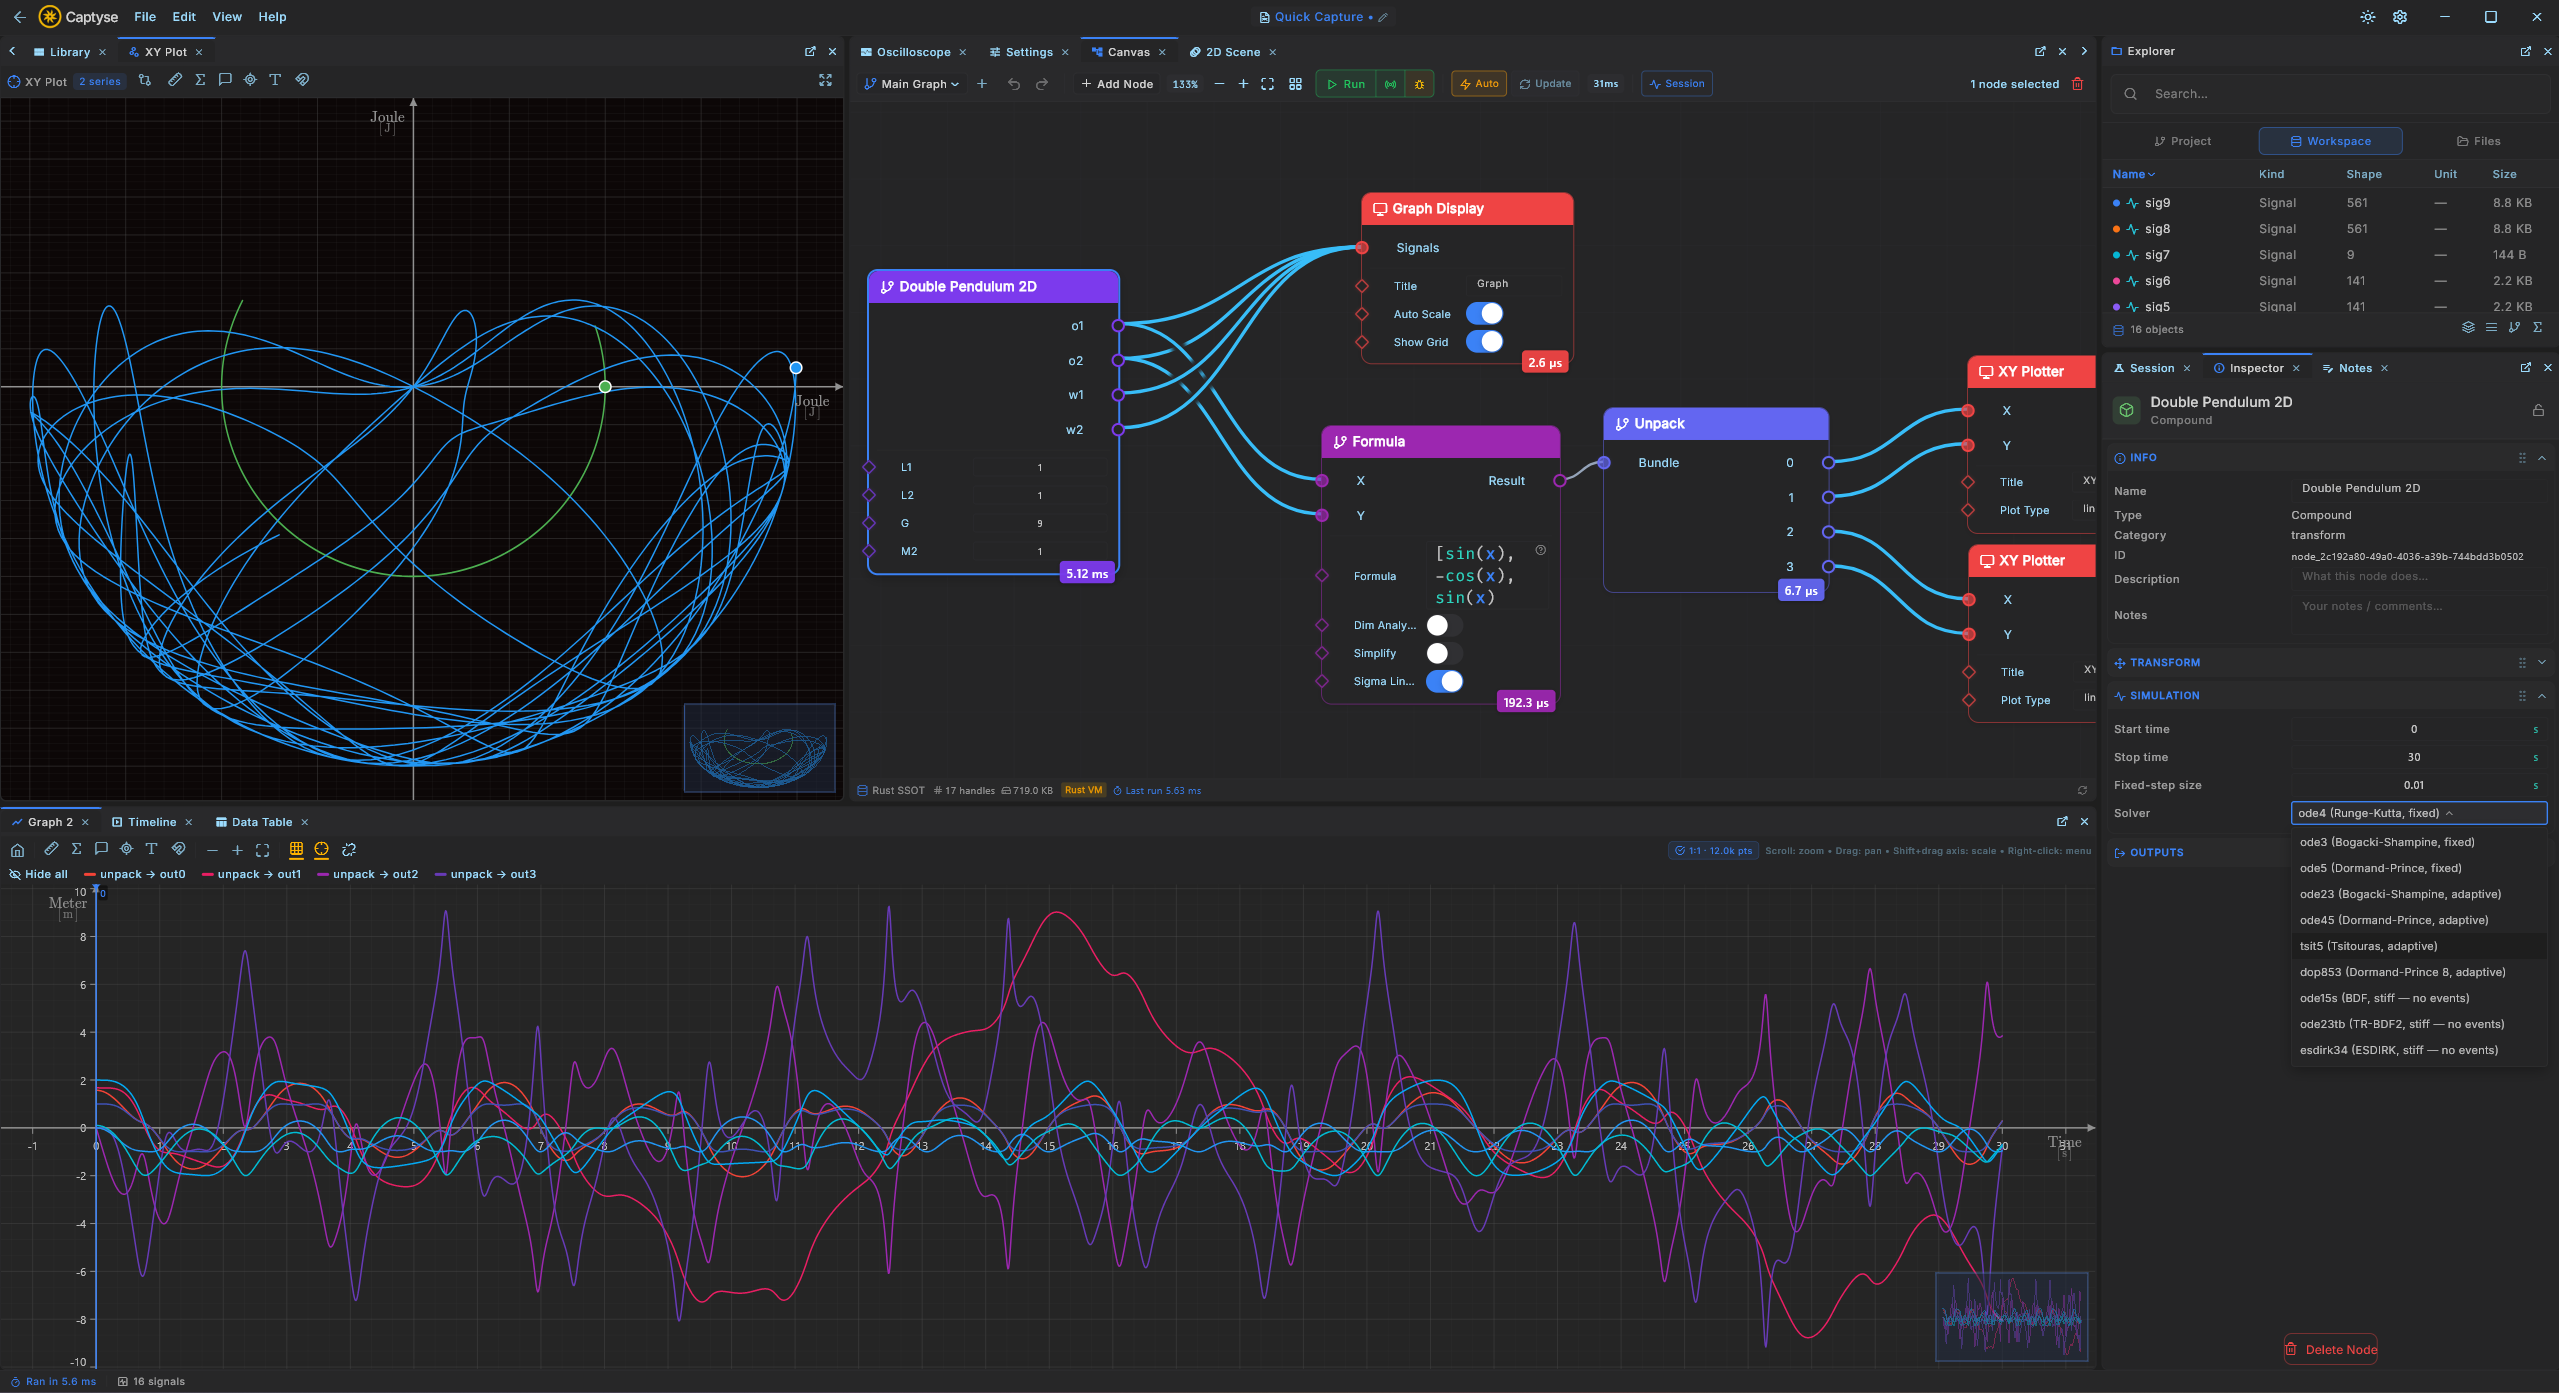Click the ruler measure tool in Graph 2 toolbar
The image size is (2559, 1393).
pos(51,849)
